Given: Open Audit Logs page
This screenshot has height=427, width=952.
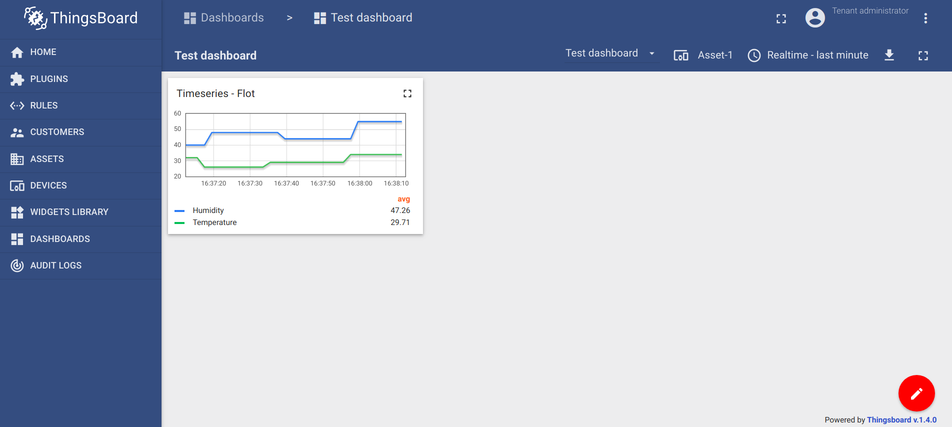Looking at the screenshot, I should (x=81, y=266).
